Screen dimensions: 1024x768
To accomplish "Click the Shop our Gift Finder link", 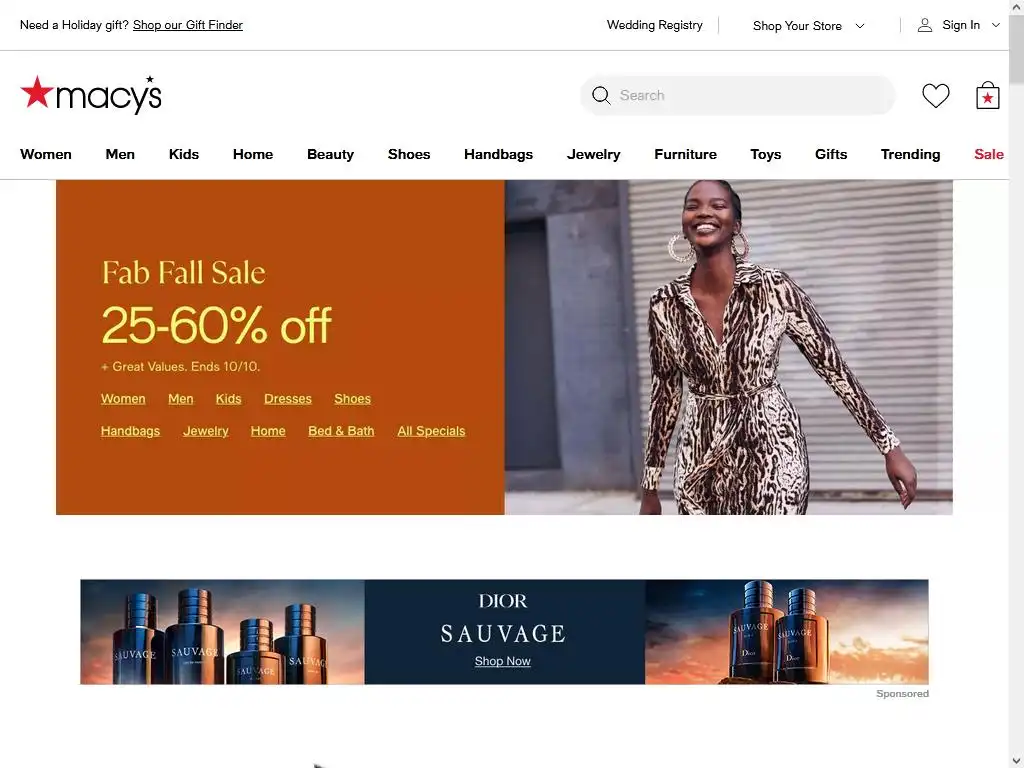I will coord(187,25).
